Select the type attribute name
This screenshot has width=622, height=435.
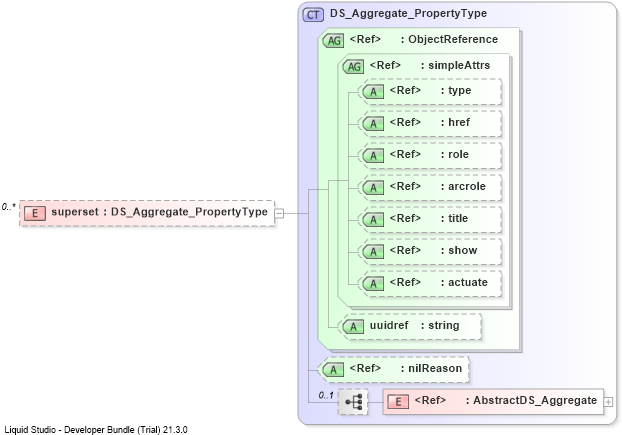[459, 90]
